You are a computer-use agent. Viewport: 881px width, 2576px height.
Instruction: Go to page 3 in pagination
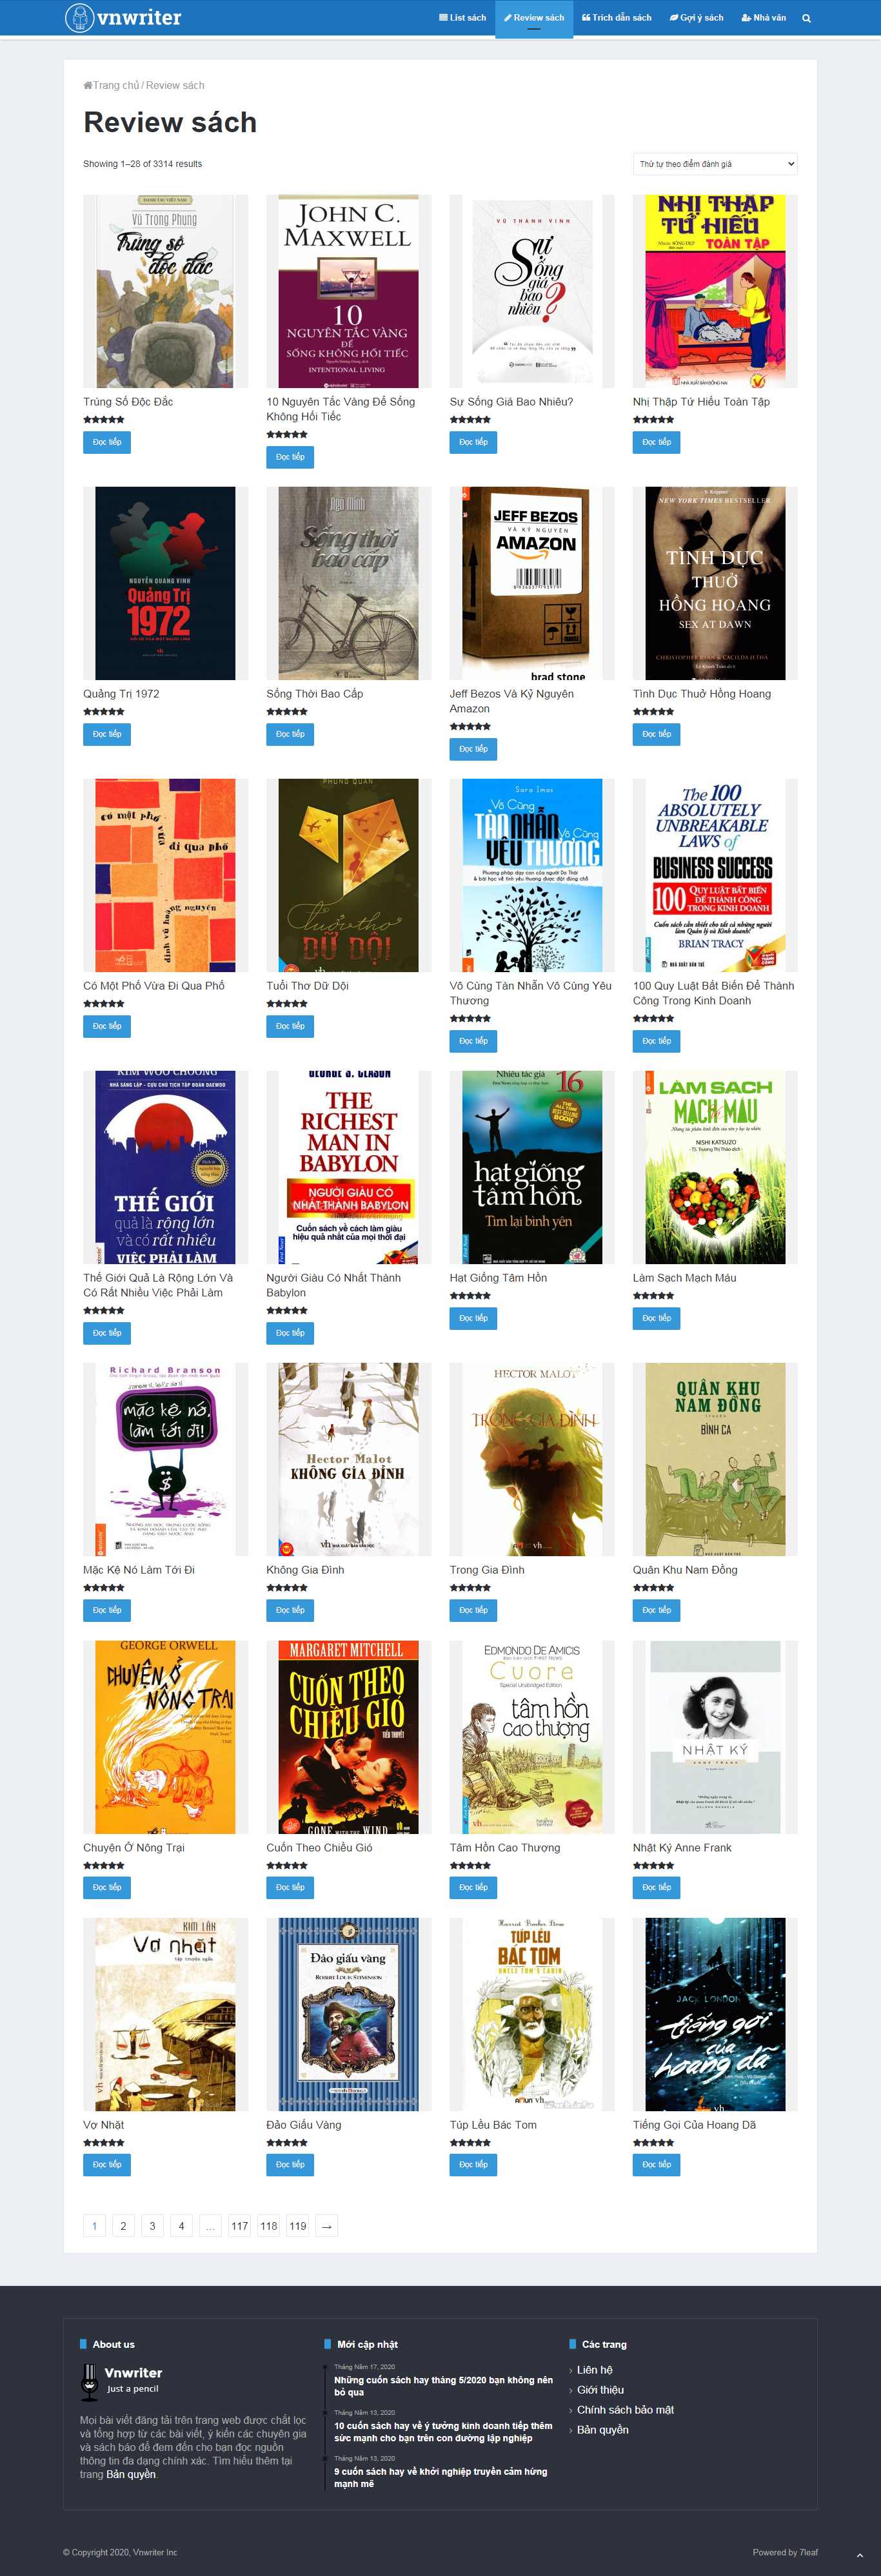click(x=152, y=2226)
